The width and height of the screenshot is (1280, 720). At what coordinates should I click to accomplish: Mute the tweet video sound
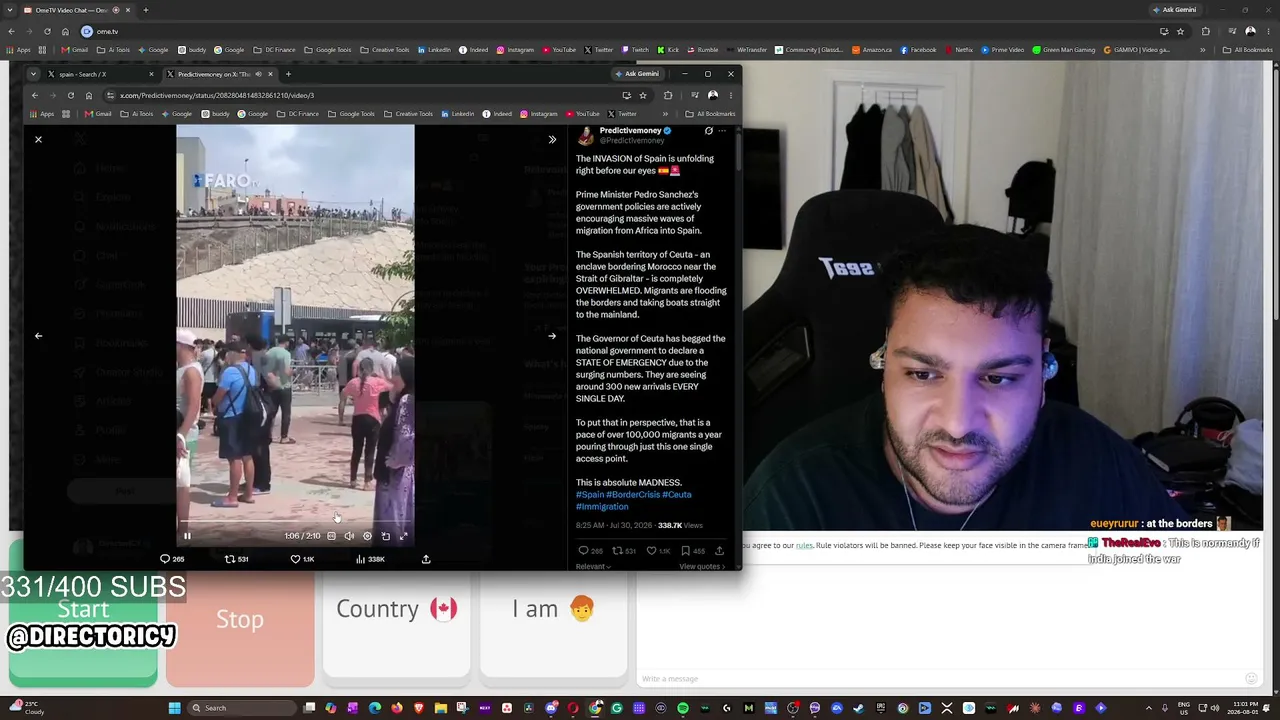pos(349,536)
